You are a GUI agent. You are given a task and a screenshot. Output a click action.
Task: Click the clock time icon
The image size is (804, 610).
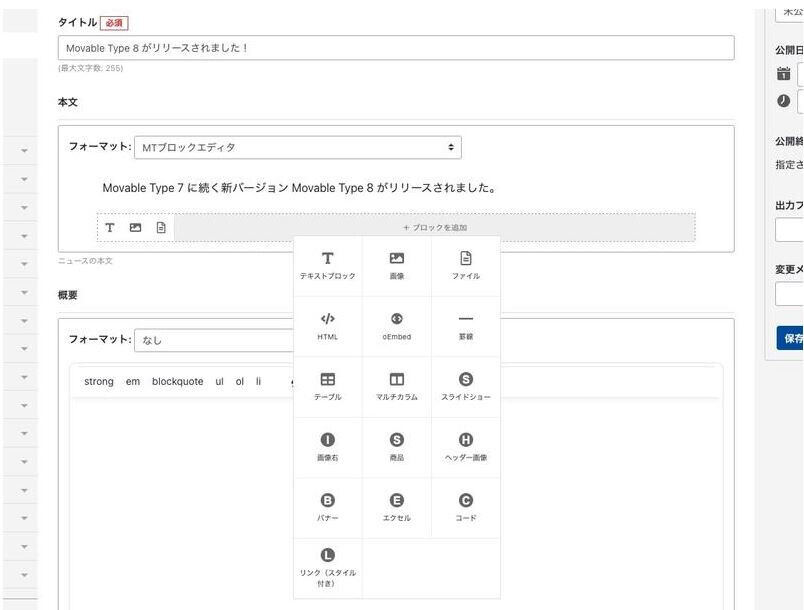tap(783, 100)
